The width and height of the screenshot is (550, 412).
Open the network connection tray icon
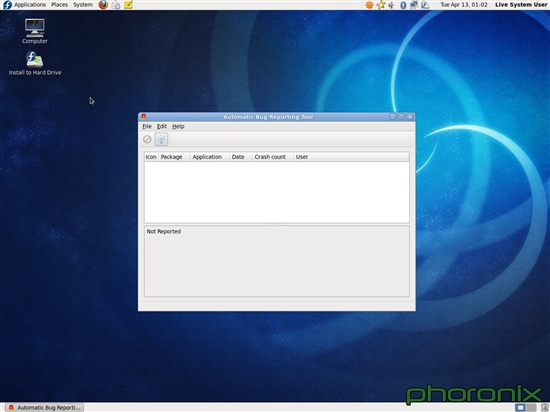click(414, 5)
